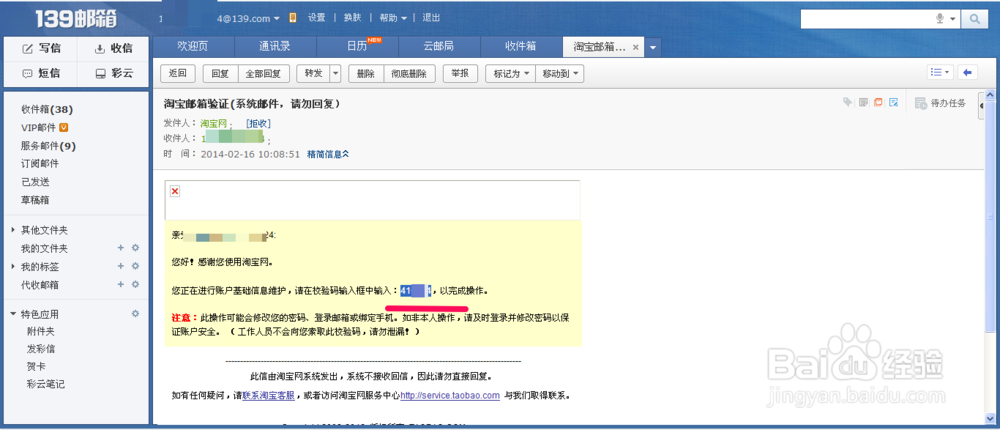Click the 写信 compose mail button
This screenshot has width=1000, height=430.
click(x=41, y=48)
